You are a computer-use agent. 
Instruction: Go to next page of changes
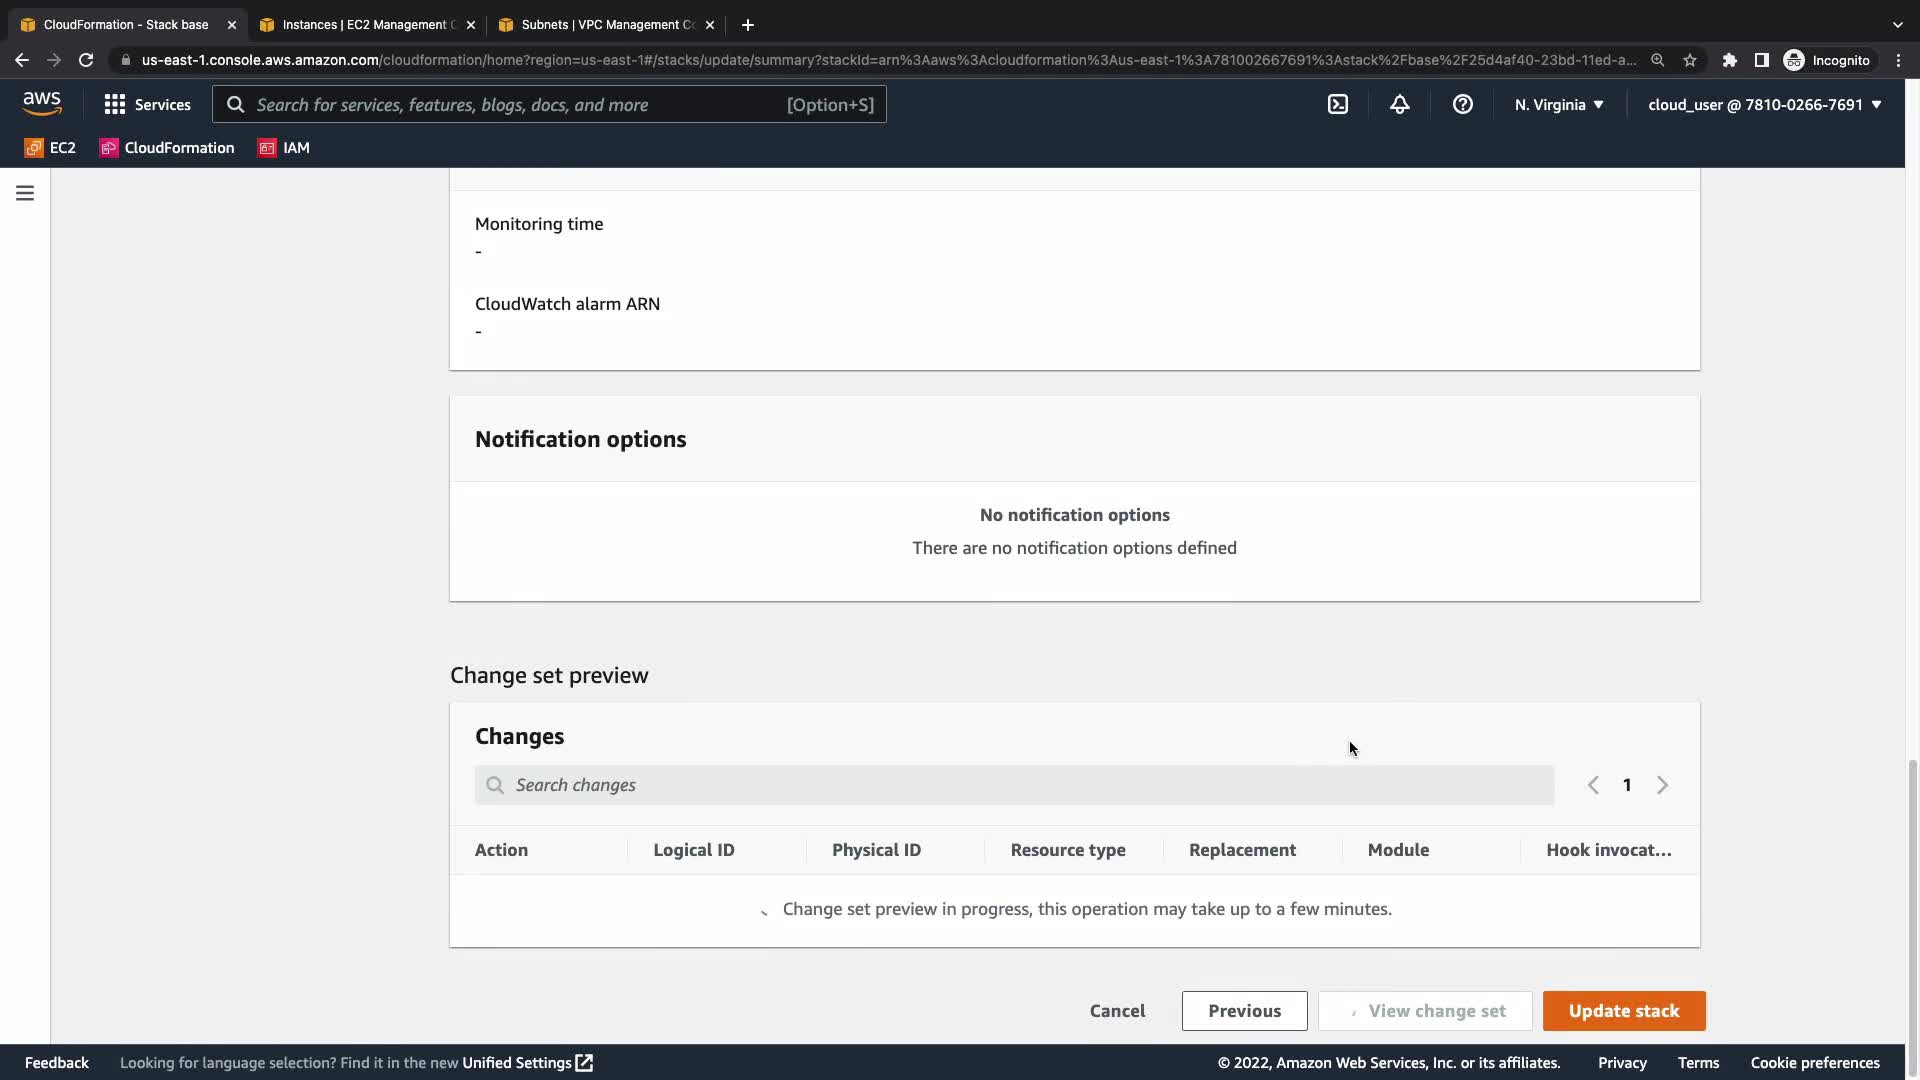point(1662,785)
